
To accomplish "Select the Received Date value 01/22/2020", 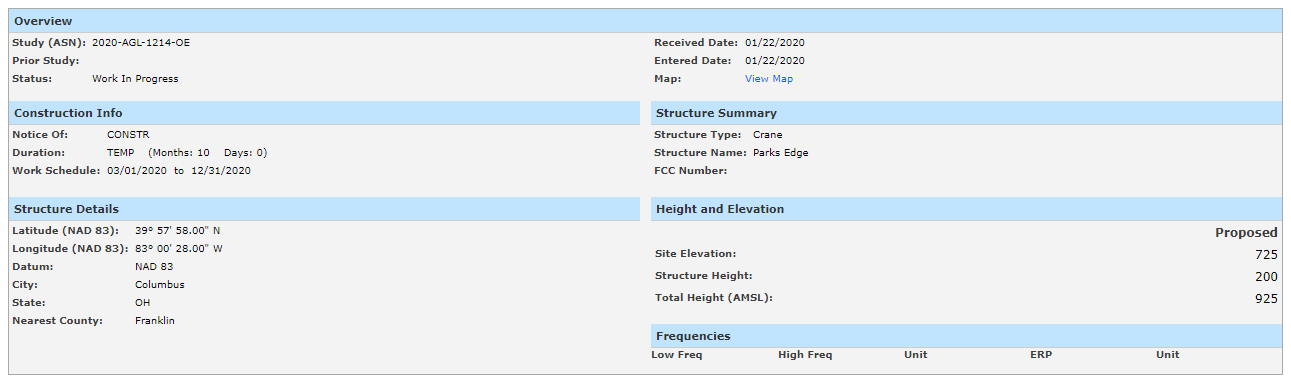I will coord(775,43).
